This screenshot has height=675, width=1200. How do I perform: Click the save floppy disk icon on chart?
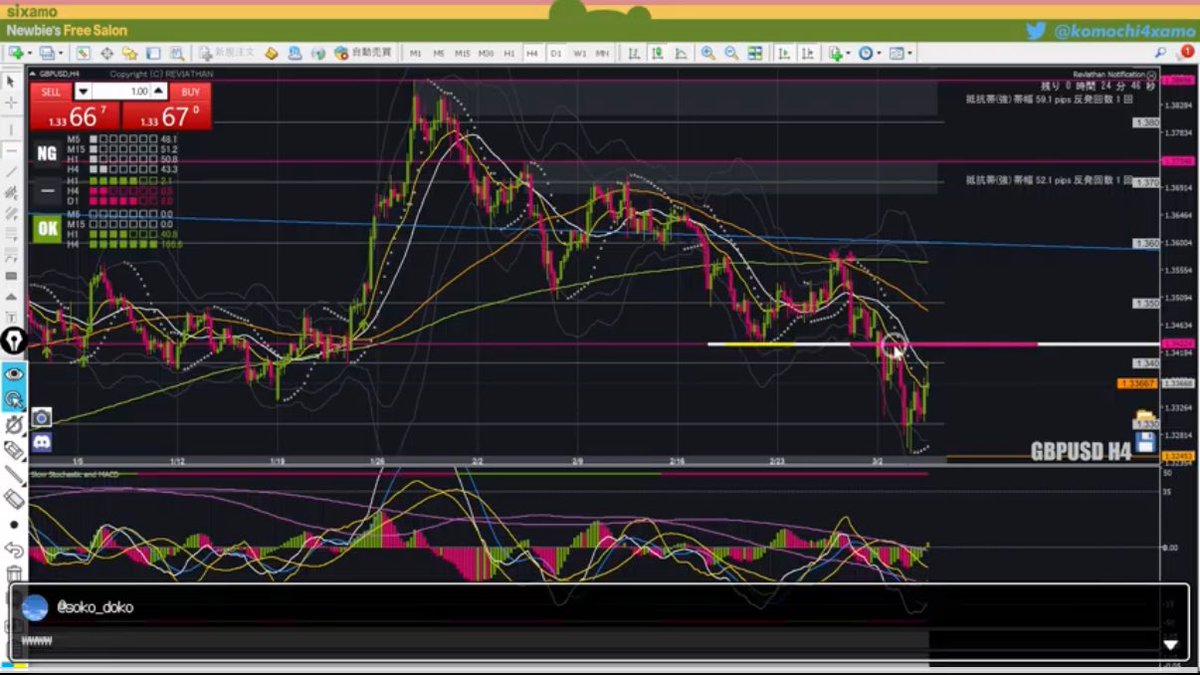(x=1146, y=441)
